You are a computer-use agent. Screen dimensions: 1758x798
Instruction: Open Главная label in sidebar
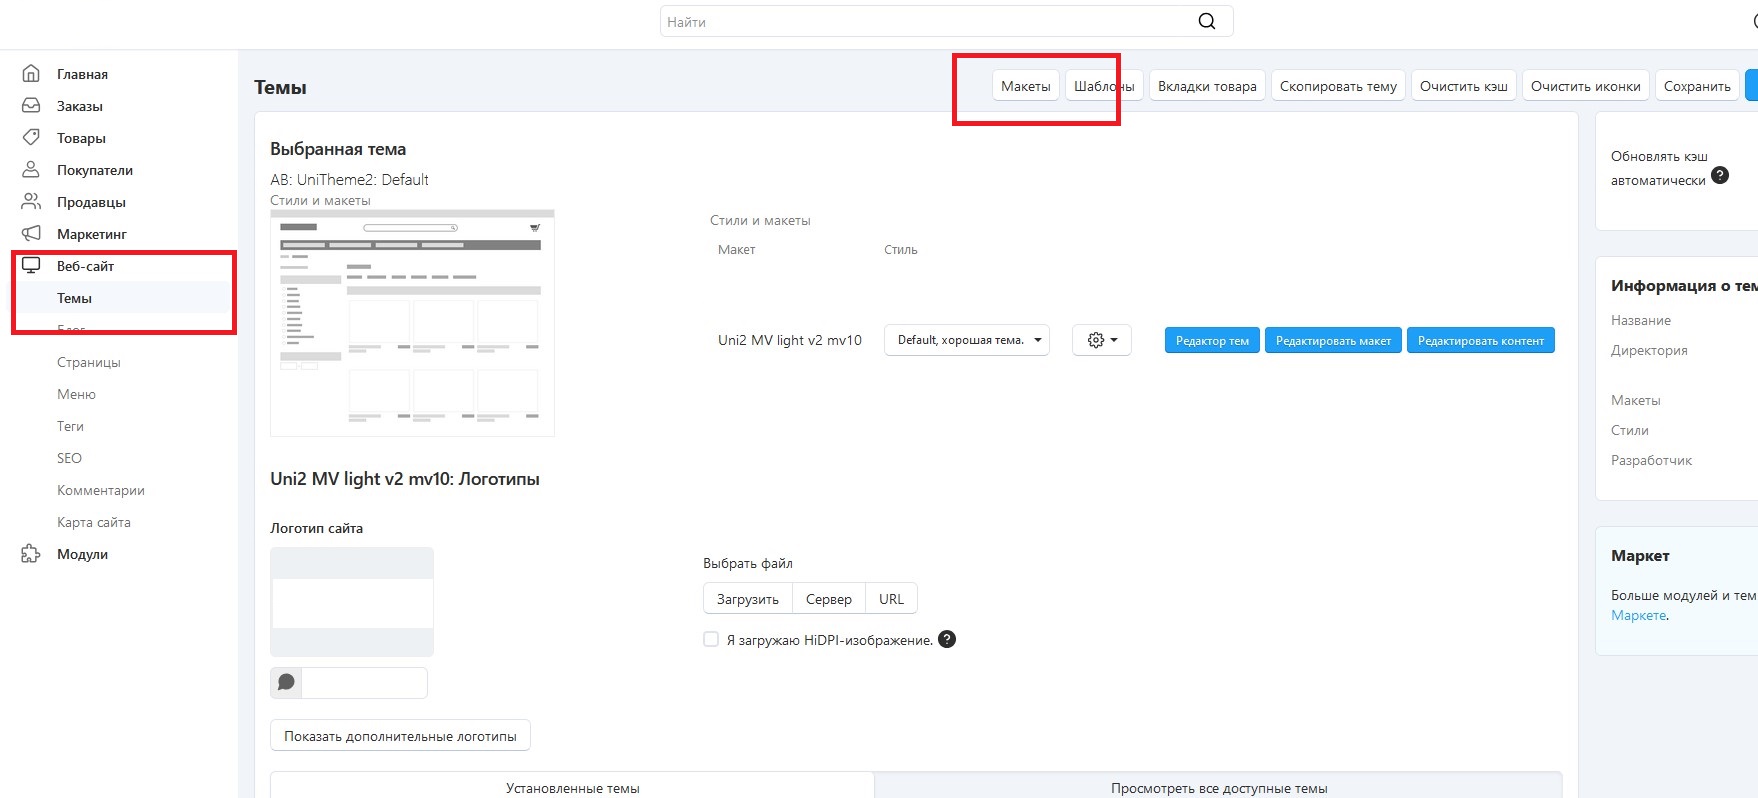[82, 74]
